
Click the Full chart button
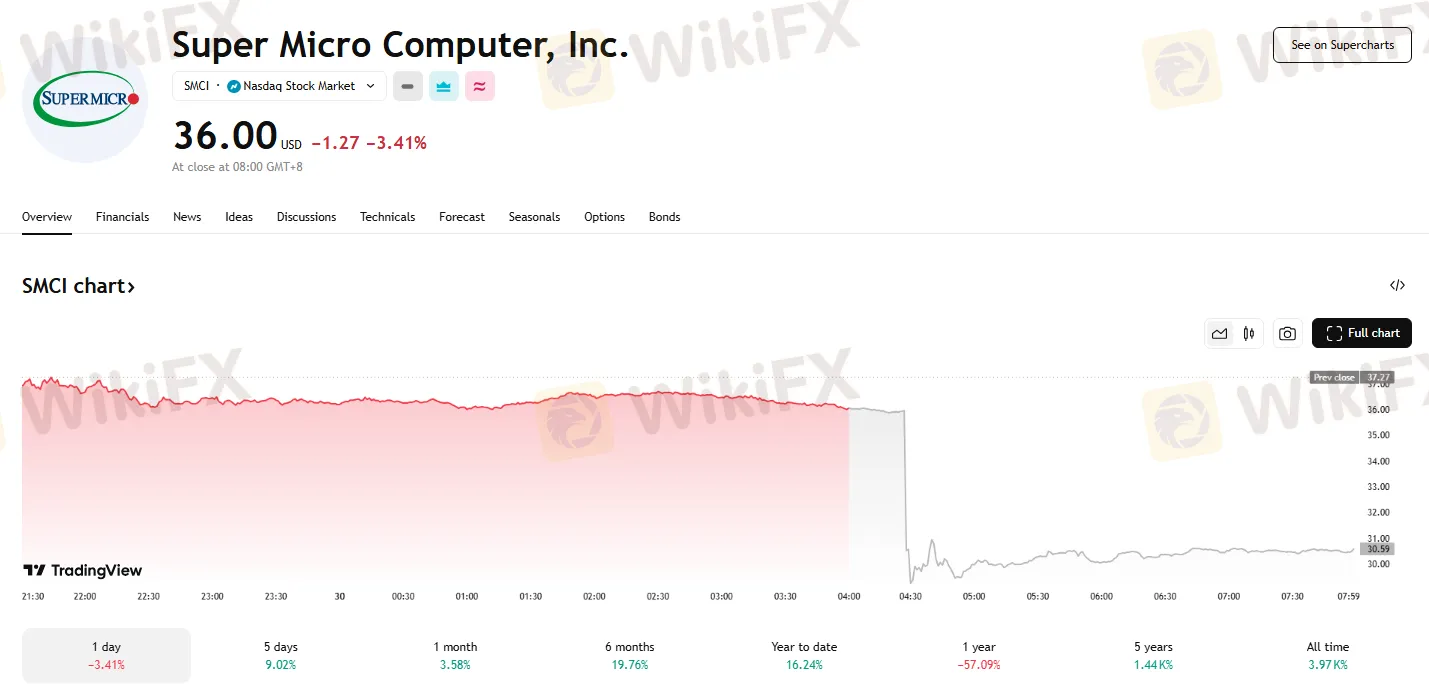1361,333
